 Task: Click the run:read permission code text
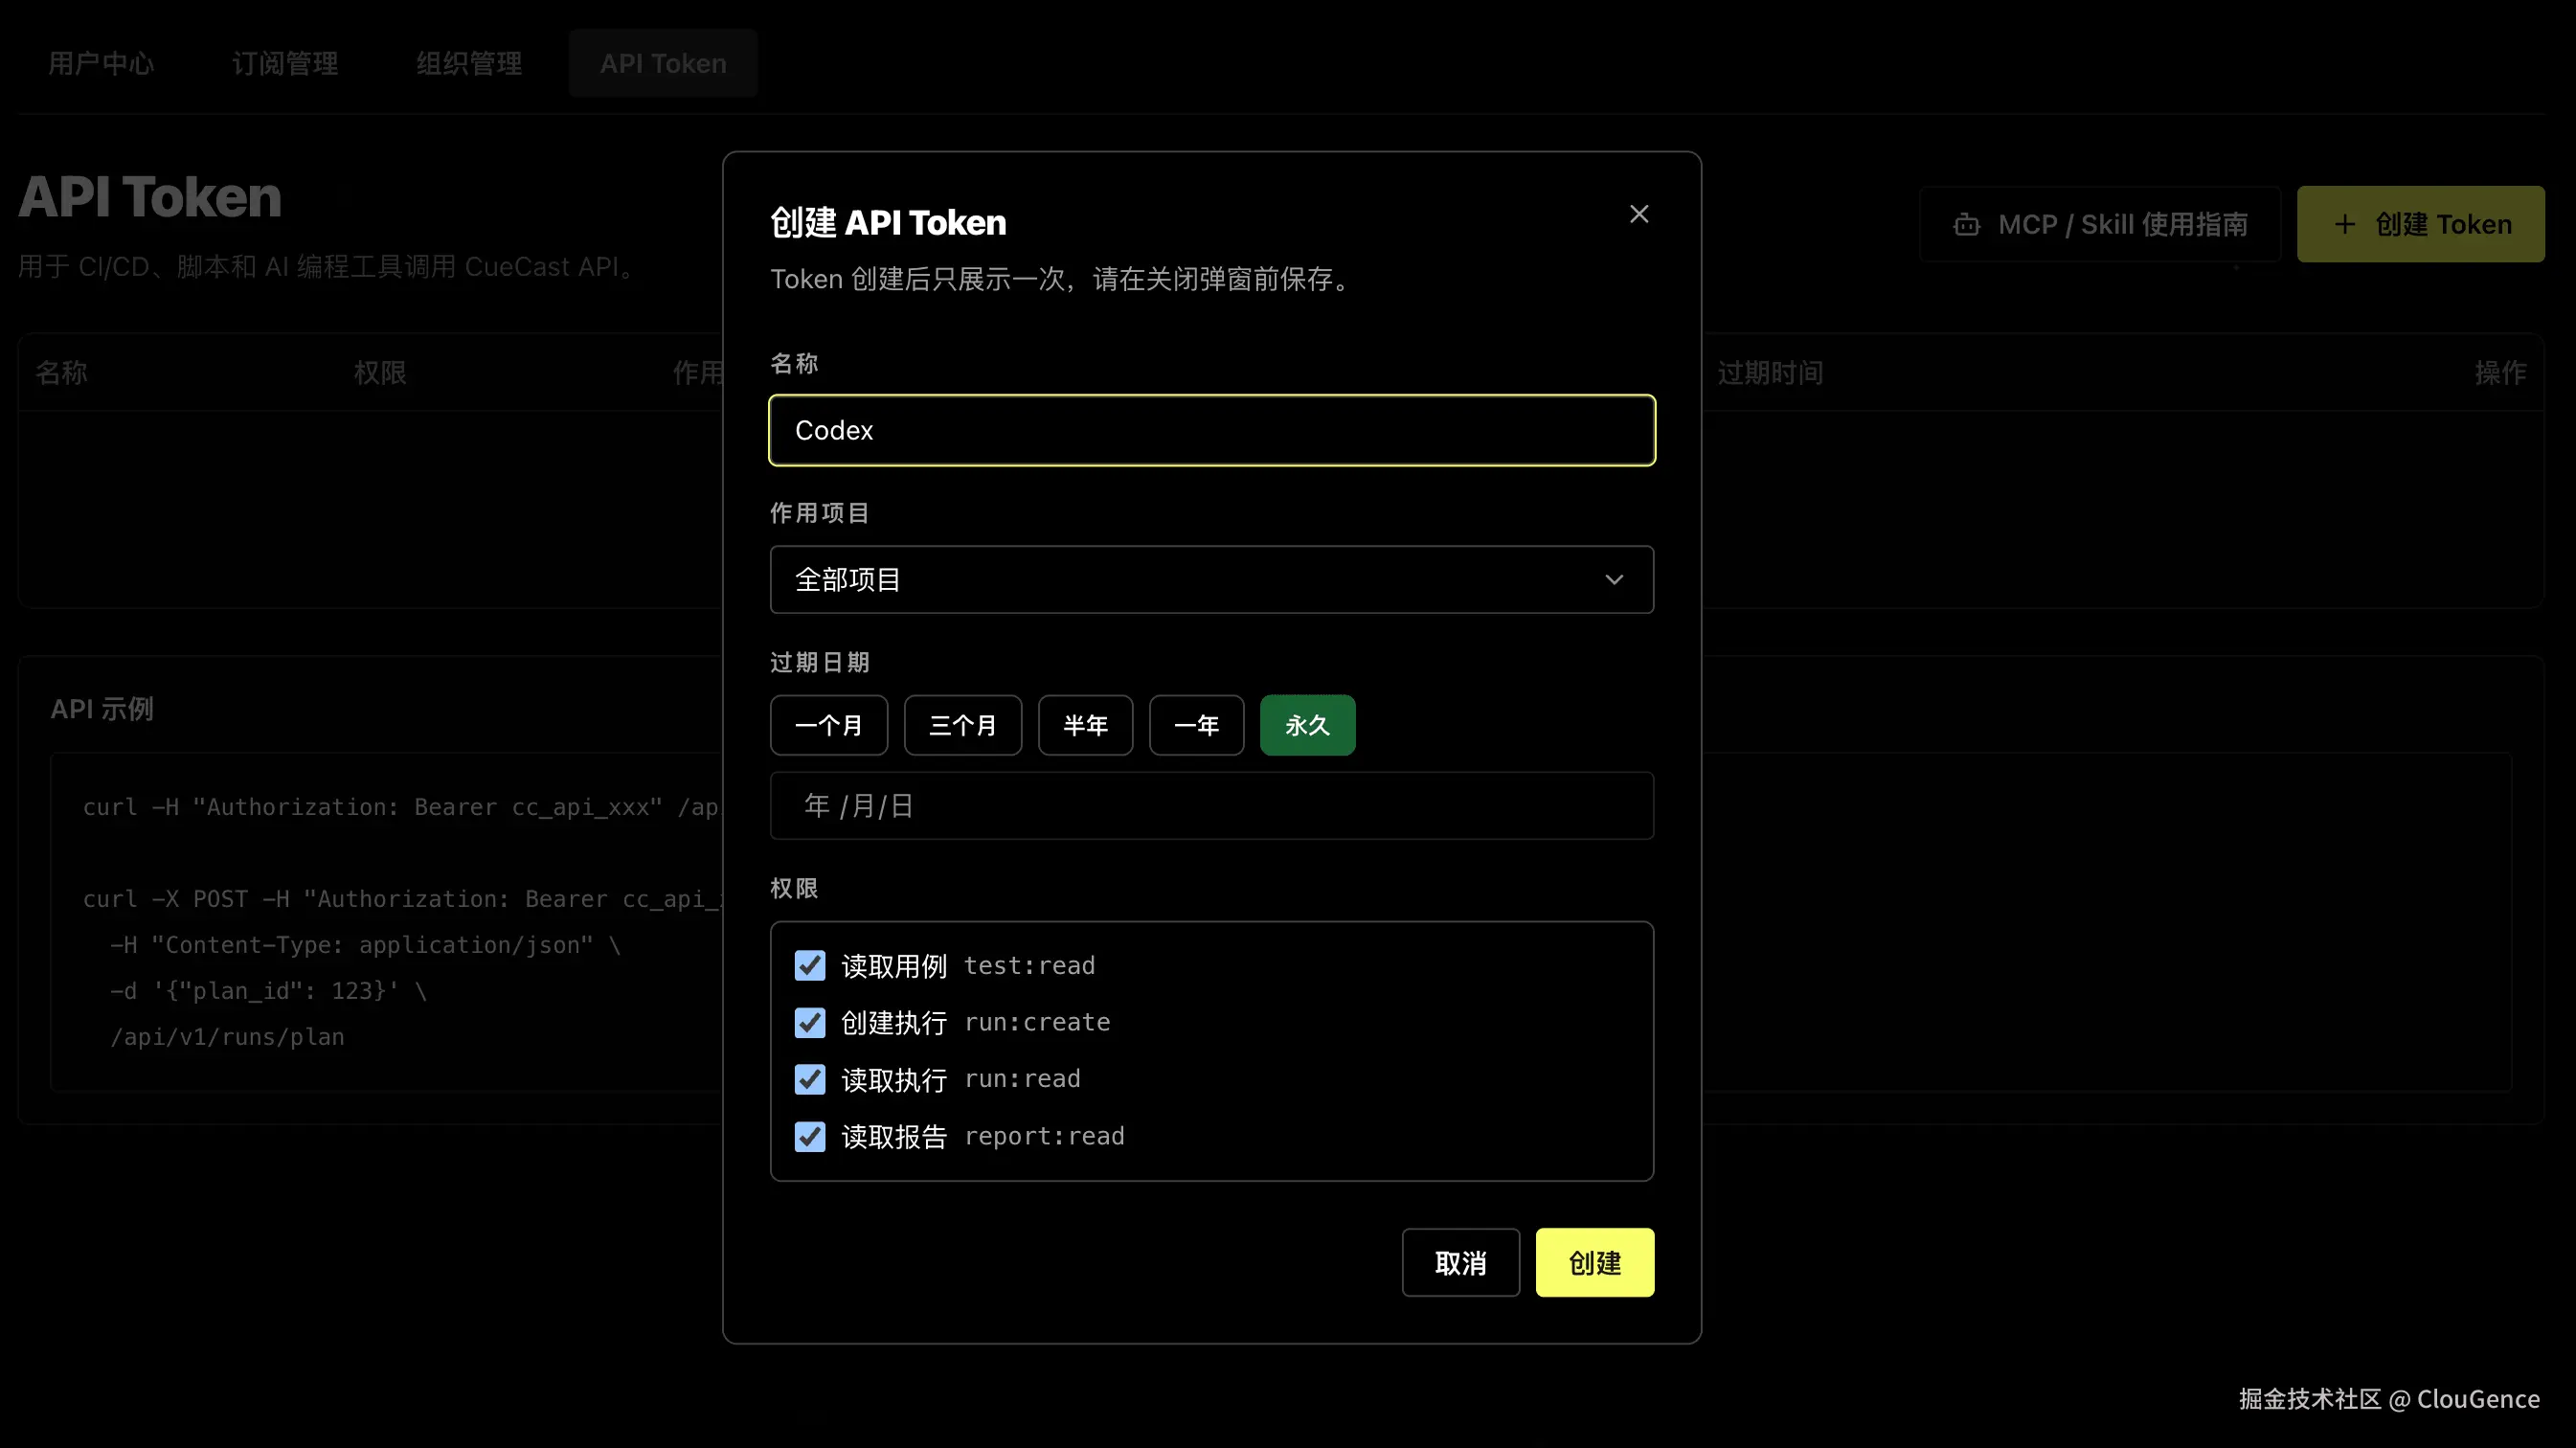(x=1022, y=1079)
